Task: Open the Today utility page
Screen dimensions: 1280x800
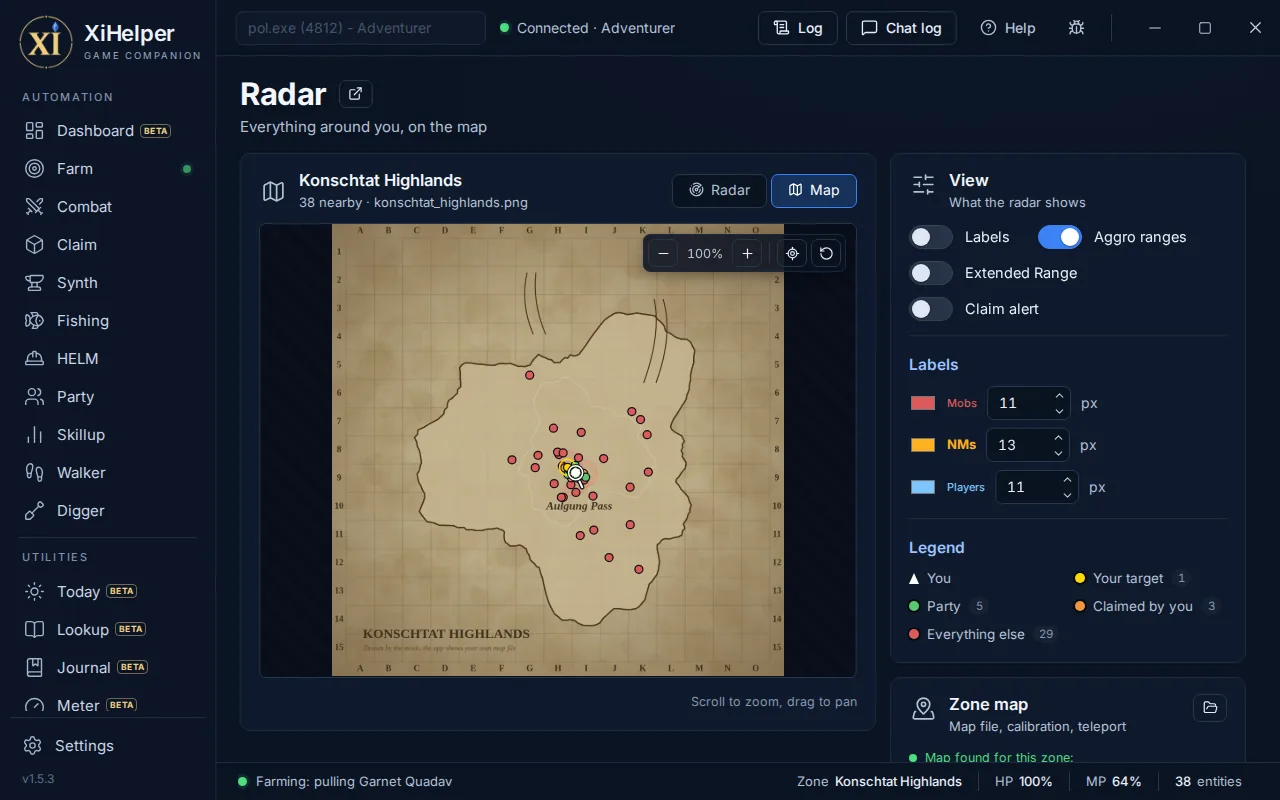Action: 107,592
